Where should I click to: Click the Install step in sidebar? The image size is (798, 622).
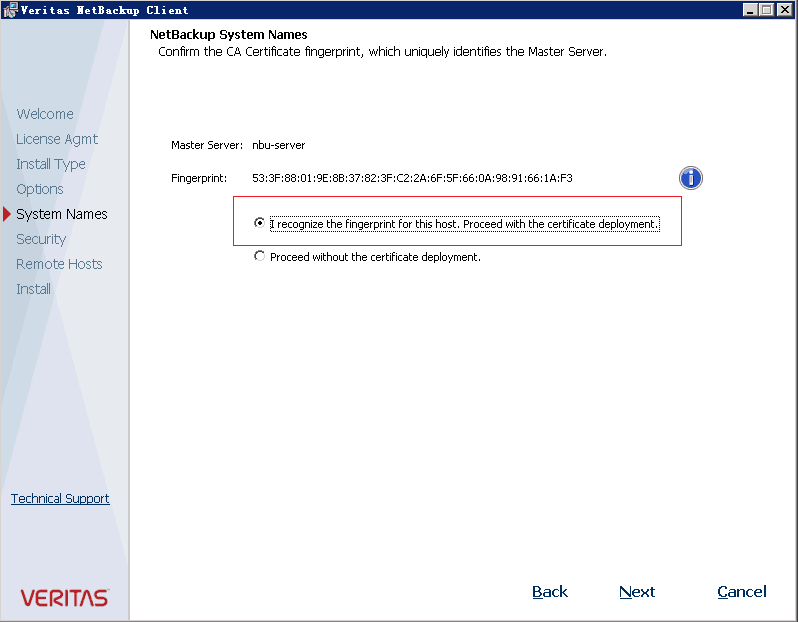[x=33, y=289]
